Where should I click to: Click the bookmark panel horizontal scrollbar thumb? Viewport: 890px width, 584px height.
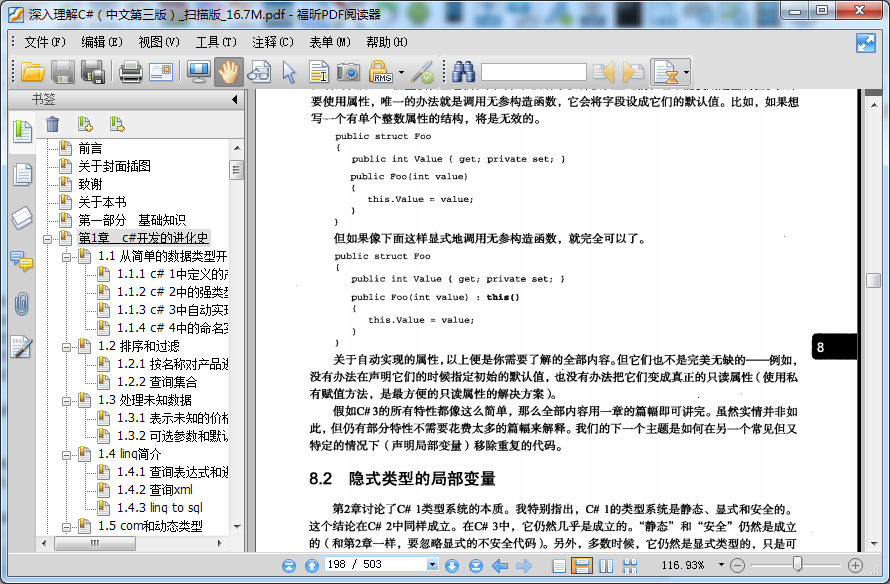click(95, 543)
